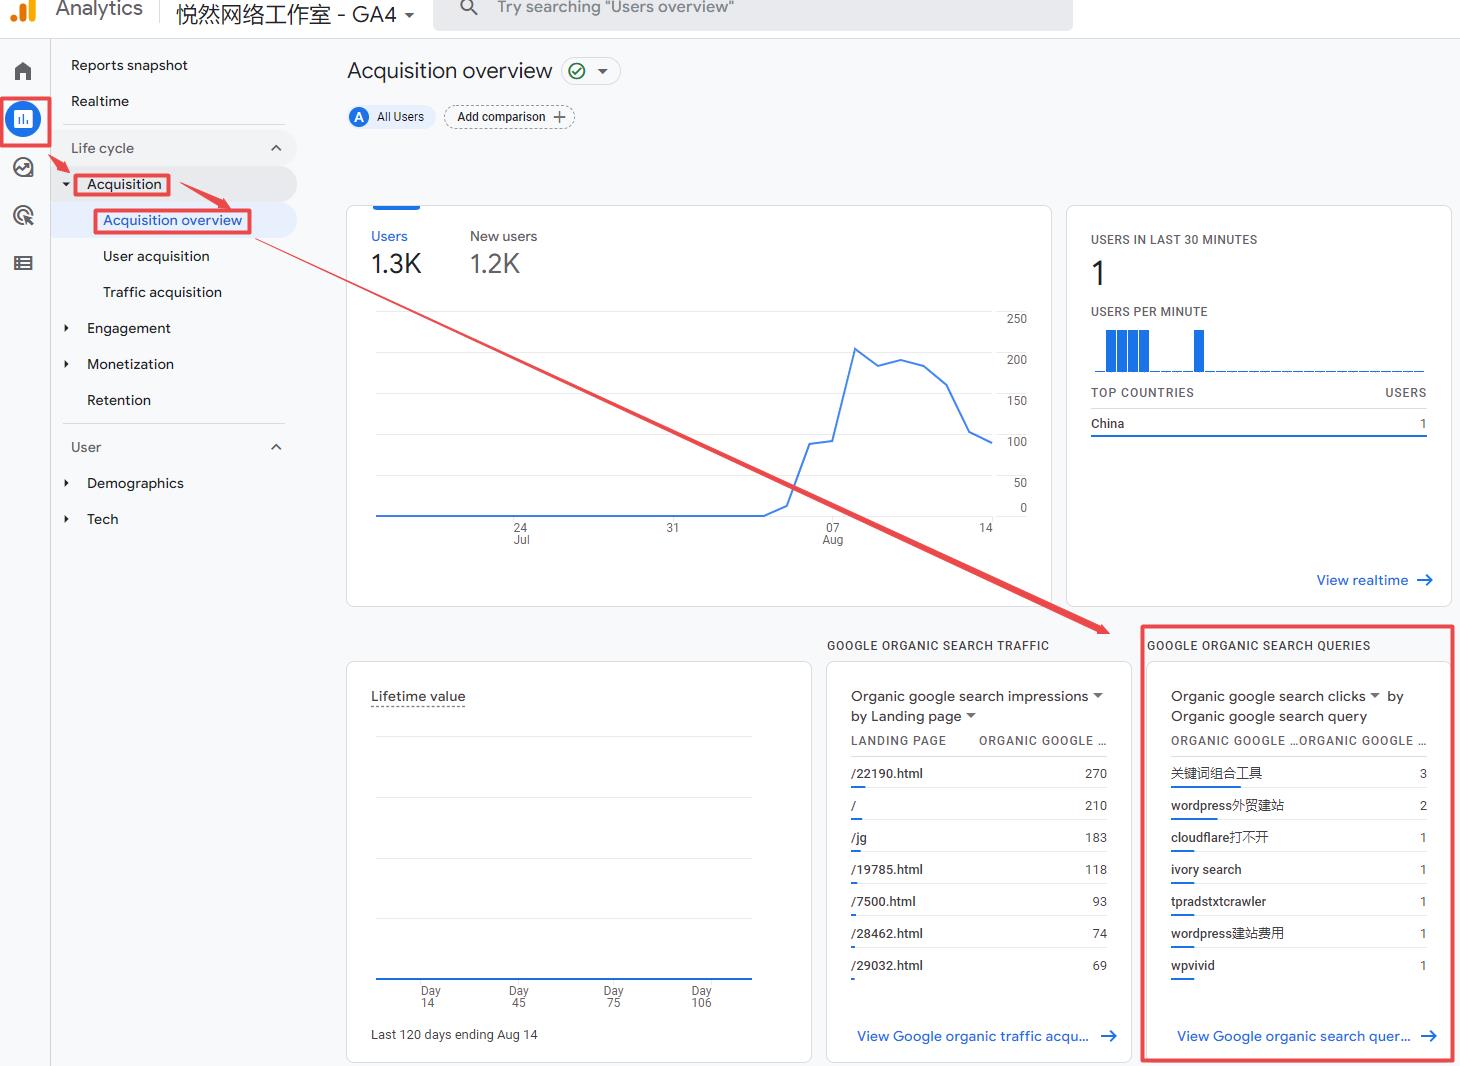The width and height of the screenshot is (1460, 1066).
Task: Collapse the Acquisition tree triangle
Action: (x=66, y=184)
